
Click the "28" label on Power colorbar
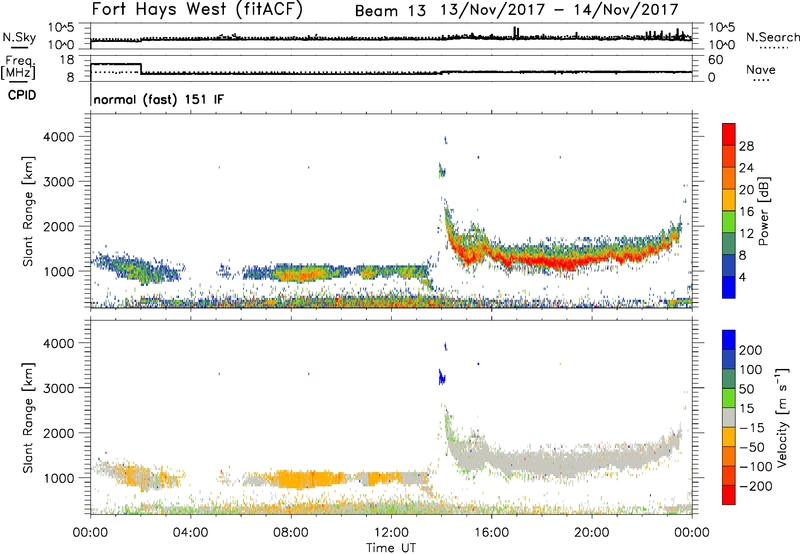746,146
